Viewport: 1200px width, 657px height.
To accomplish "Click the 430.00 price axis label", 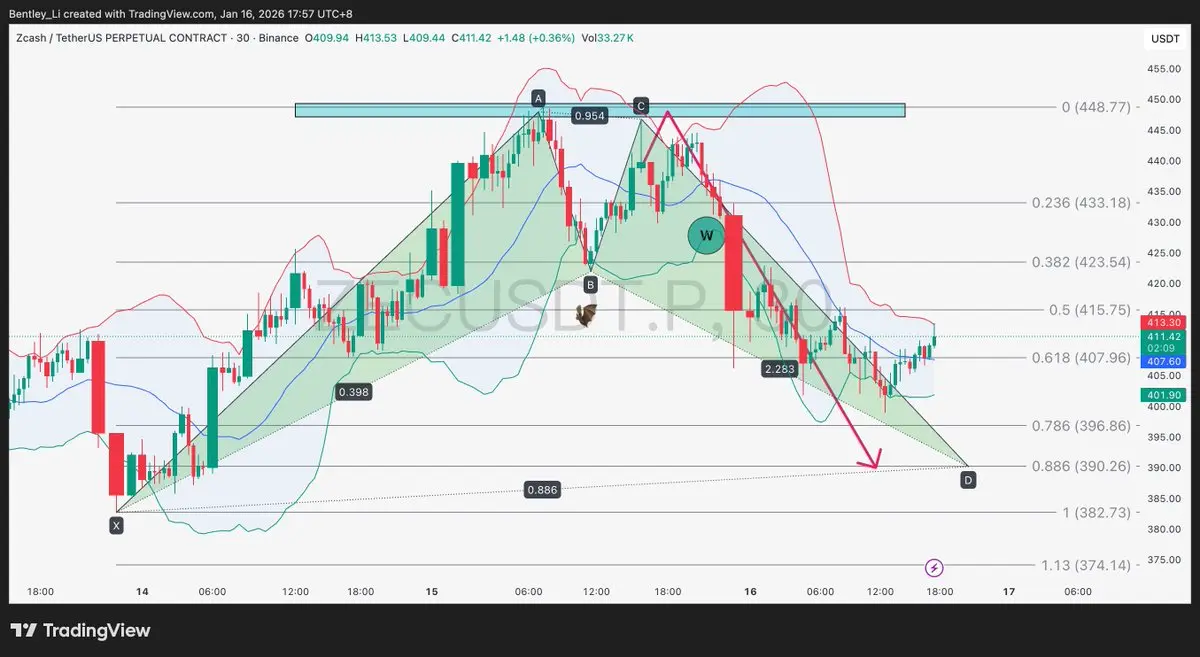I will pyautogui.click(x=1163, y=222).
